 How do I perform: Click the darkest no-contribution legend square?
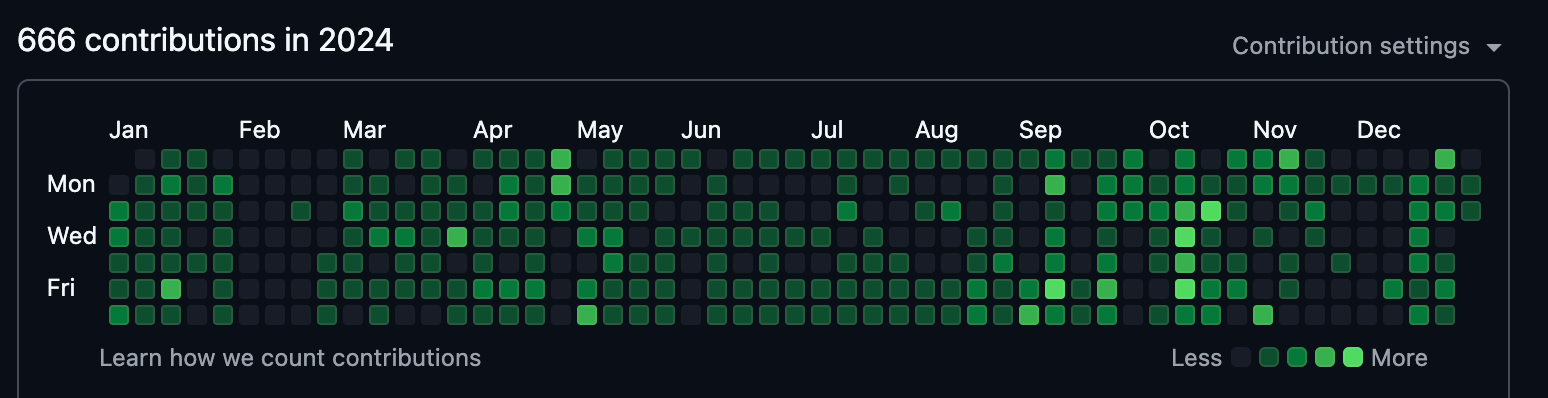[x=1242, y=358]
